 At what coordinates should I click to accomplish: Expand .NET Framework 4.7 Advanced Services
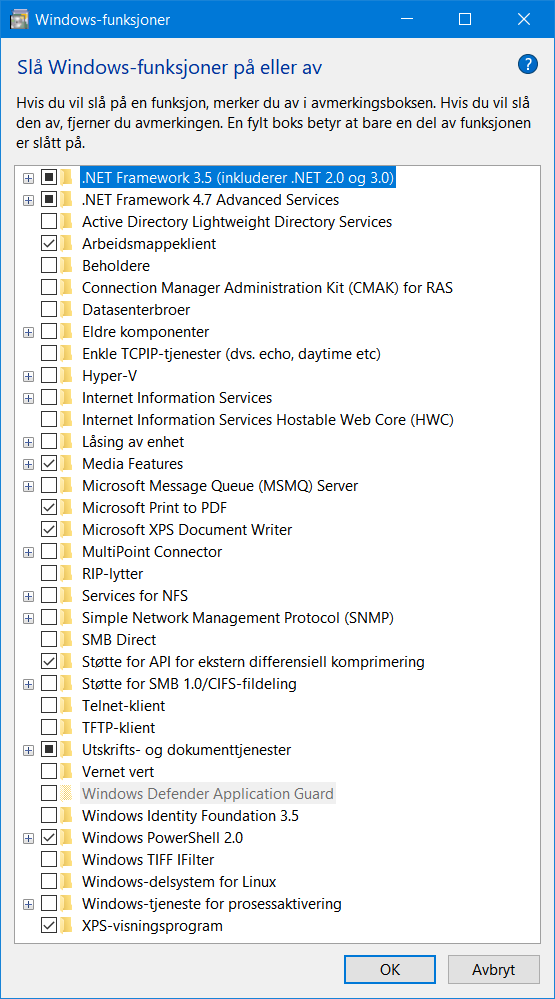[28, 200]
